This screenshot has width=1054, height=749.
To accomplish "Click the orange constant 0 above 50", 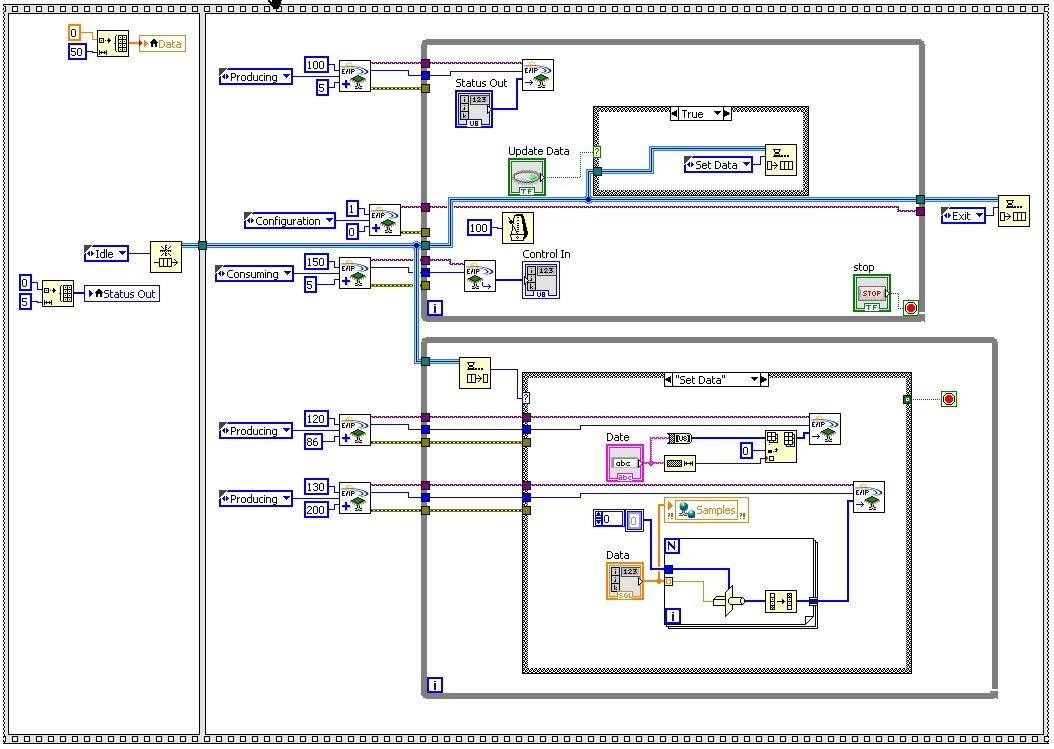I will (75, 32).
